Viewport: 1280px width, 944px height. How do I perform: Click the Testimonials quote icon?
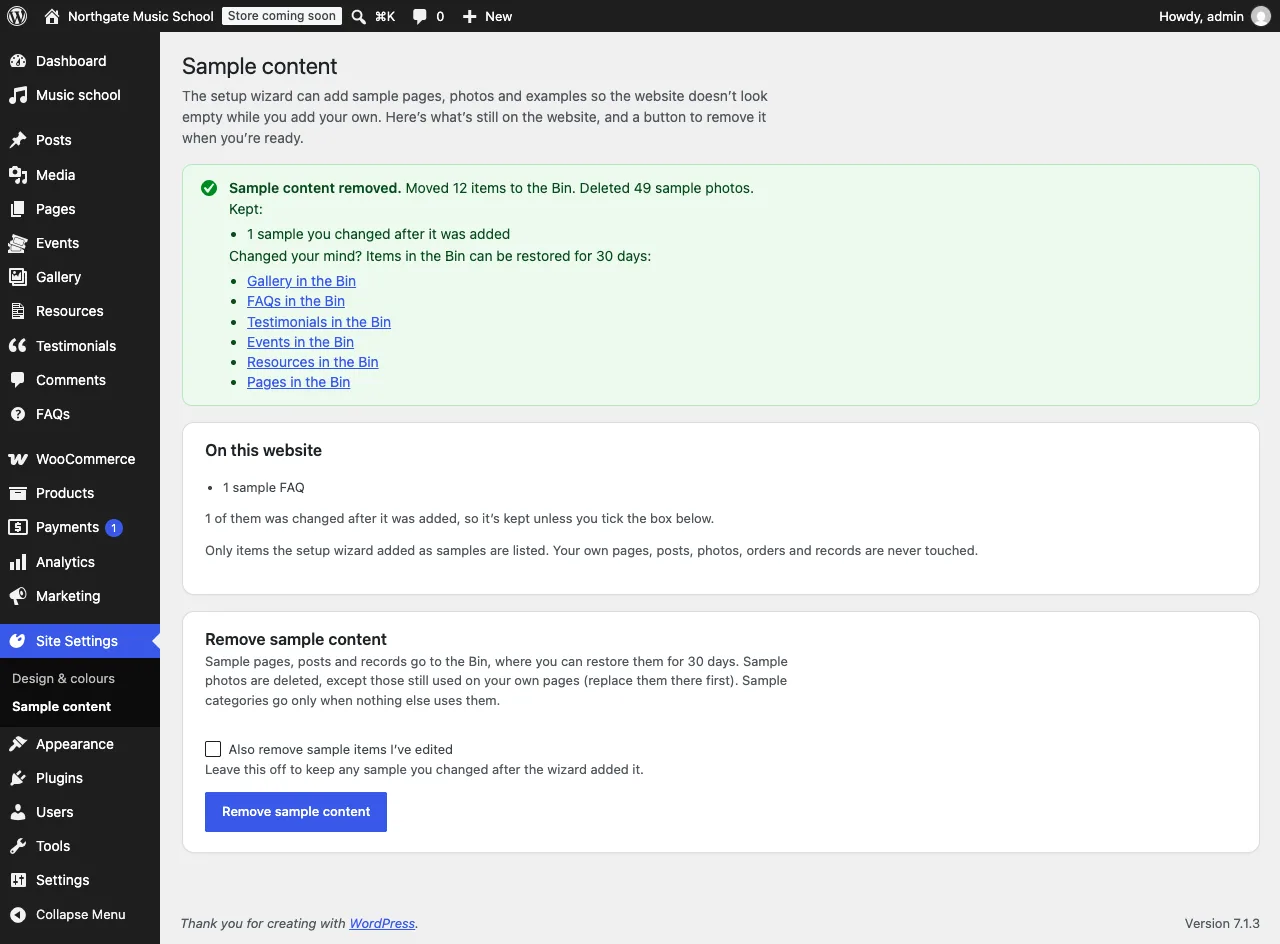click(18, 346)
